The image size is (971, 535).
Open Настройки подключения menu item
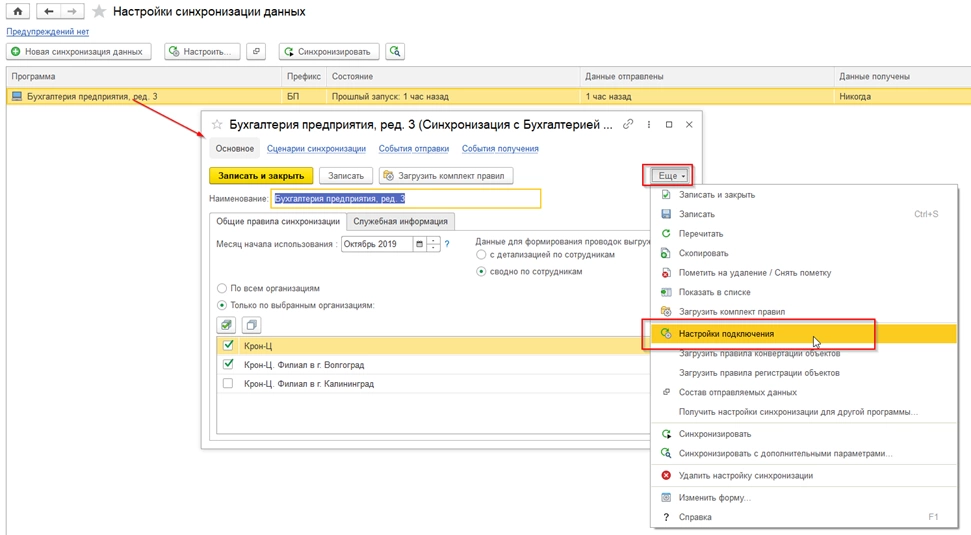[x=804, y=333]
